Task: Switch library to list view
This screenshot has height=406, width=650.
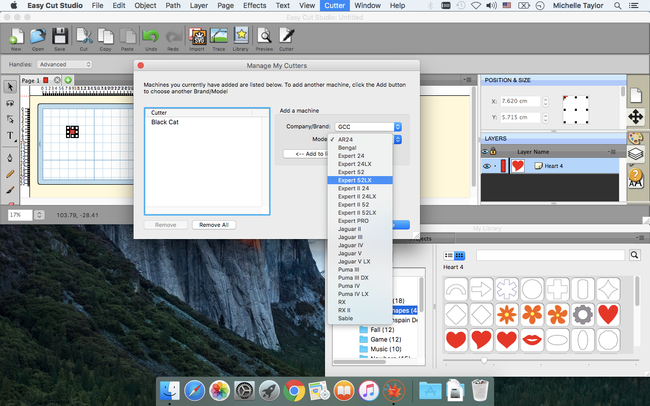Action: 449,255
